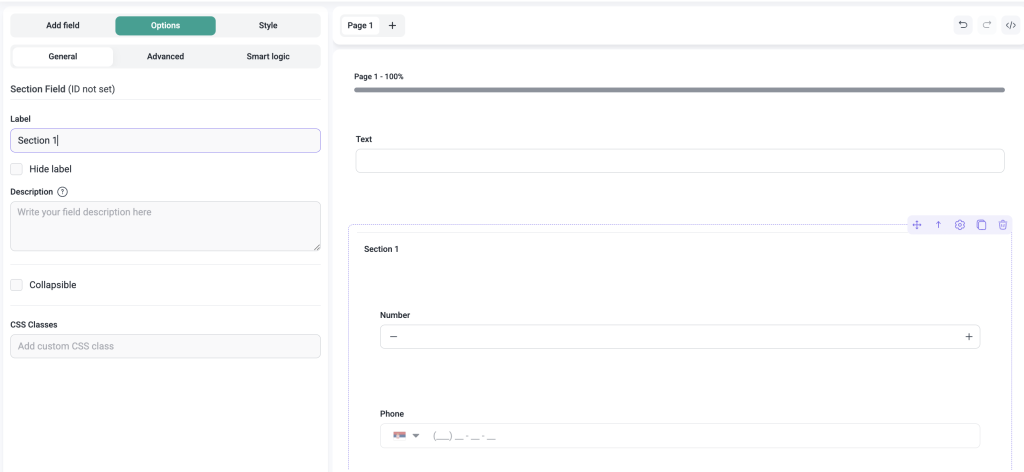Click the Section 1 heading in preview

[x=381, y=249]
